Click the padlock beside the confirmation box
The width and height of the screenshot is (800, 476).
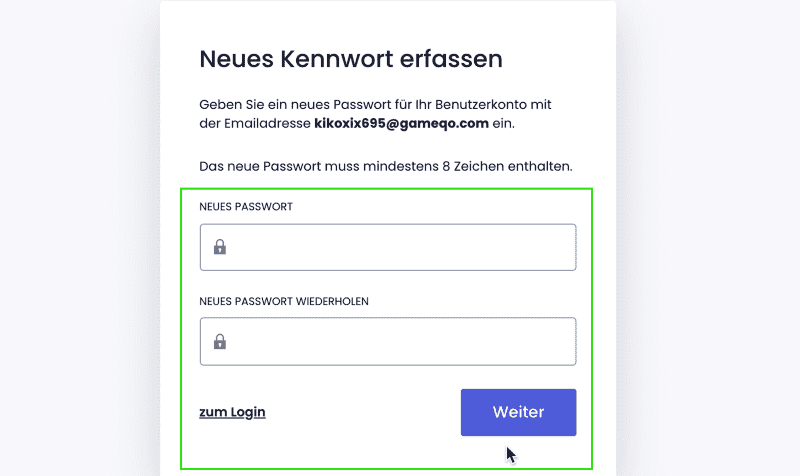click(x=220, y=341)
